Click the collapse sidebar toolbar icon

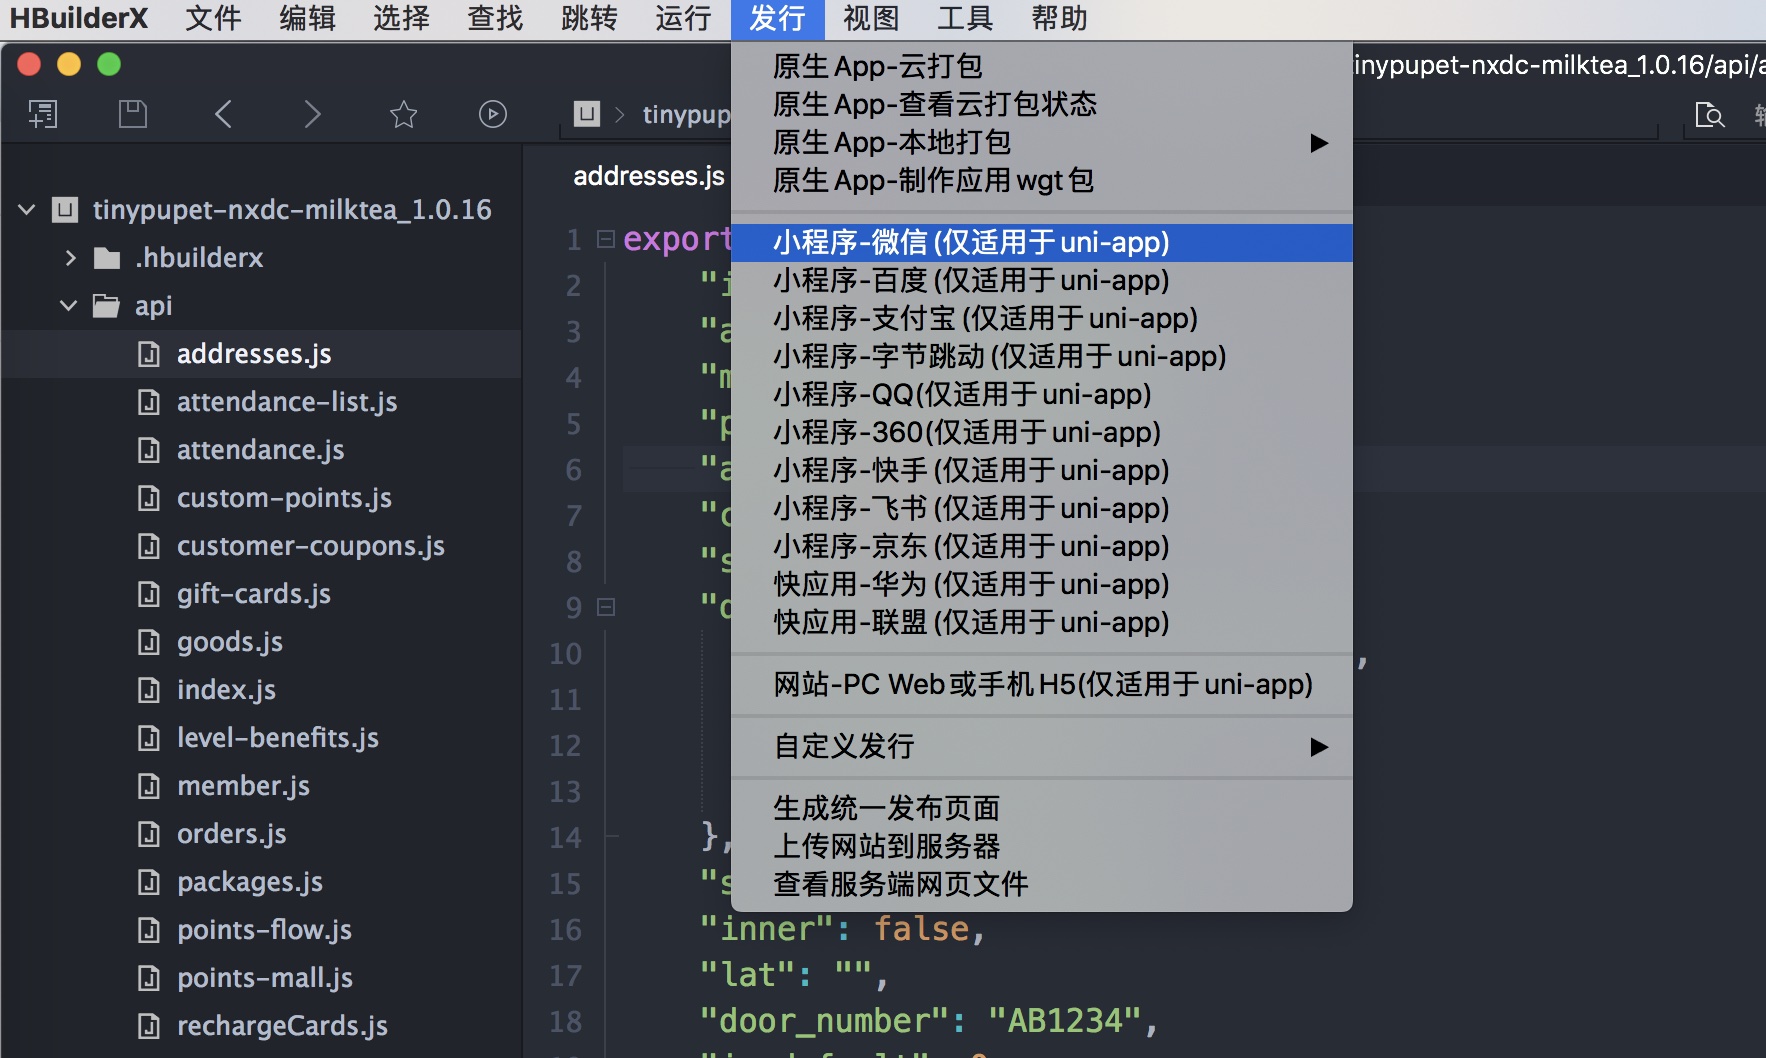click(43, 114)
